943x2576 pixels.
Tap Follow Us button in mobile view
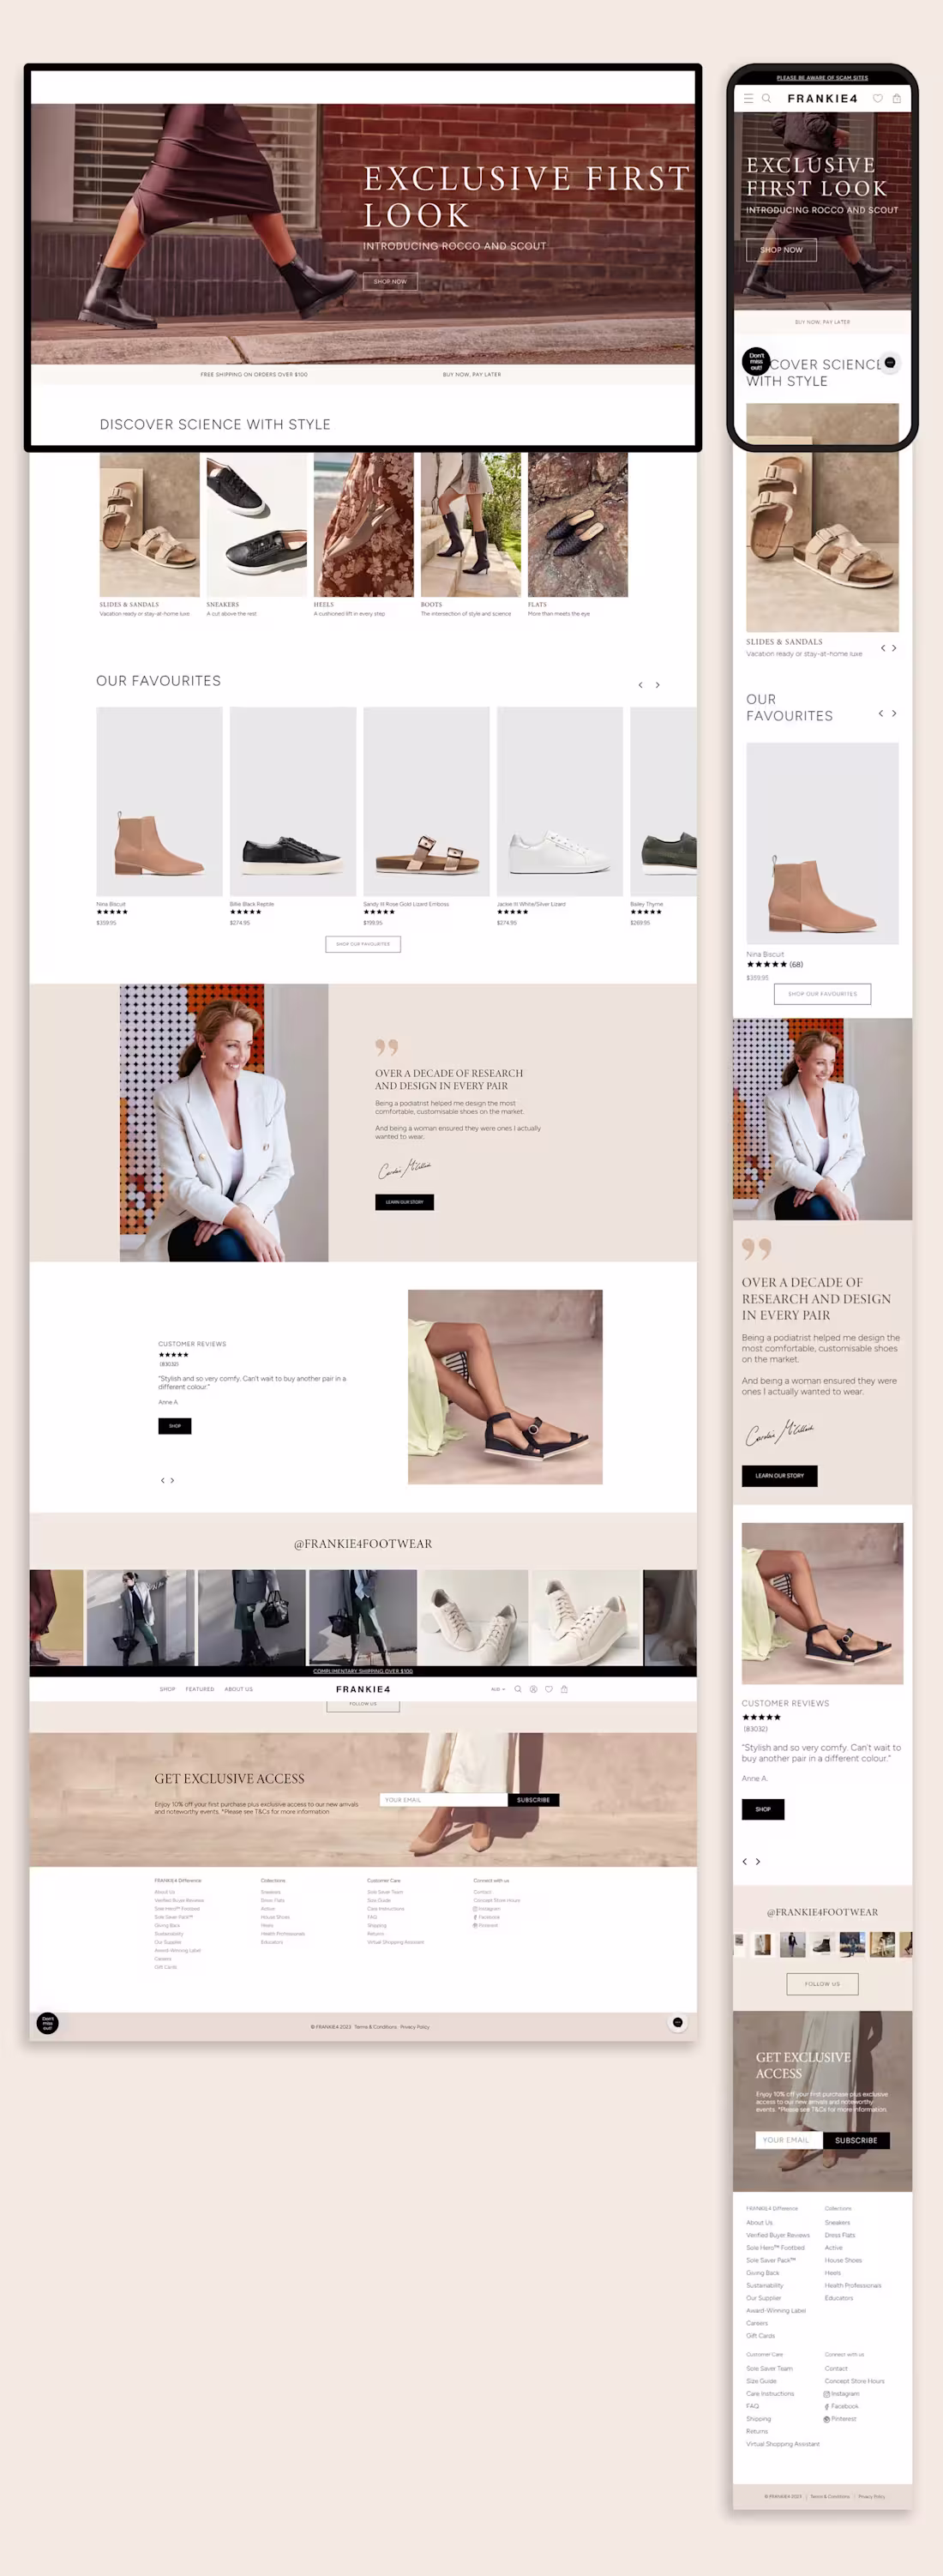tap(822, 1983)
